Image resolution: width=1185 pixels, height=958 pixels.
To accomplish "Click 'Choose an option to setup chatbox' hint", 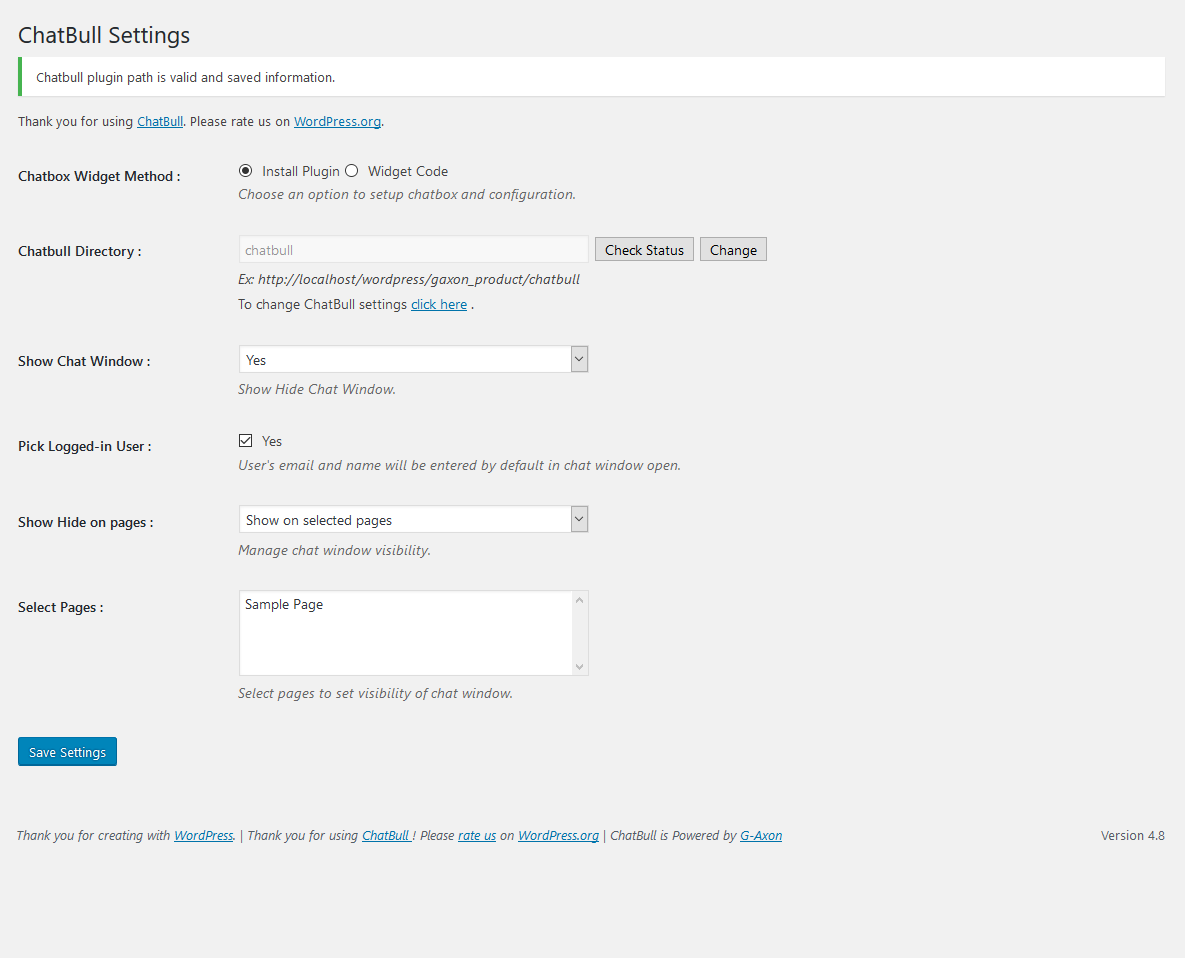I will pyautogui.click(x=407, y=194).
